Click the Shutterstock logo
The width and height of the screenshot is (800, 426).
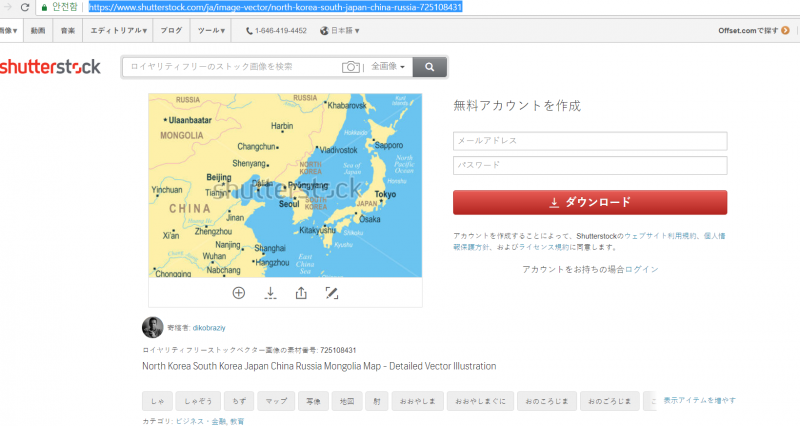(x=50, y=68)
